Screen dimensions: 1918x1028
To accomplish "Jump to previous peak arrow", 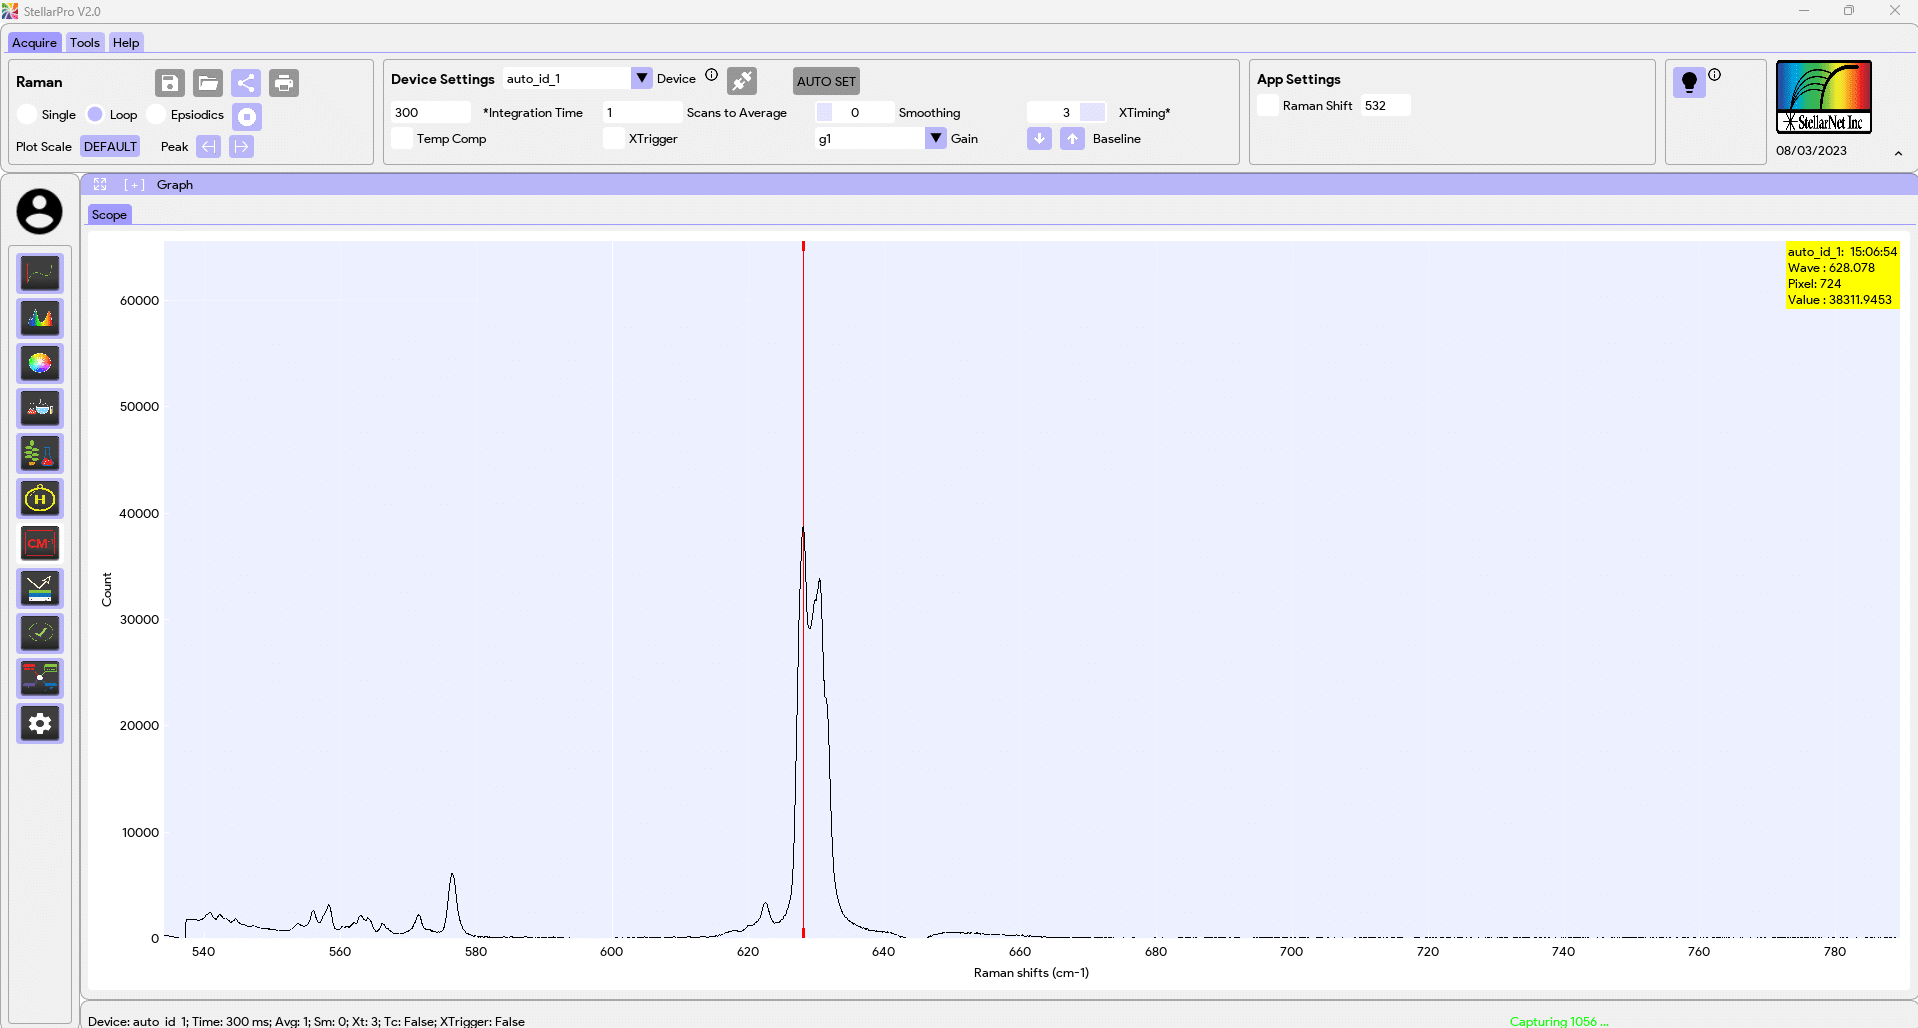I will click(x=208, y=147).
